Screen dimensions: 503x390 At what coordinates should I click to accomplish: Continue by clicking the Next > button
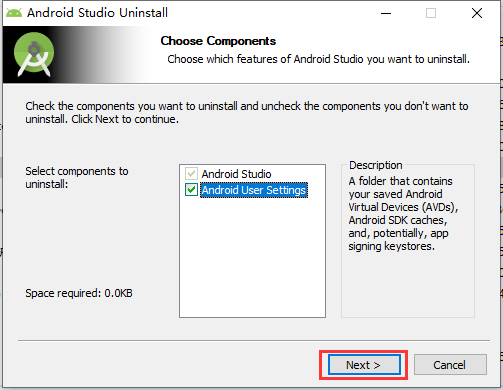pos(364,365)
